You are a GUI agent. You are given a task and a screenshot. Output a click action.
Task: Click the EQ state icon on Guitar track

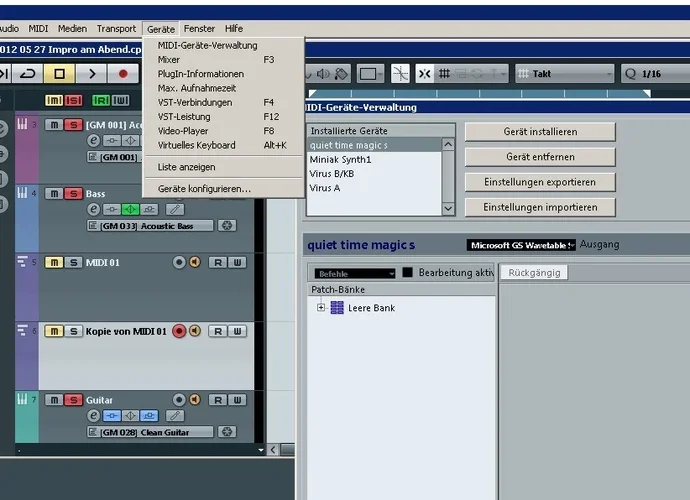[x=131, y=415]
